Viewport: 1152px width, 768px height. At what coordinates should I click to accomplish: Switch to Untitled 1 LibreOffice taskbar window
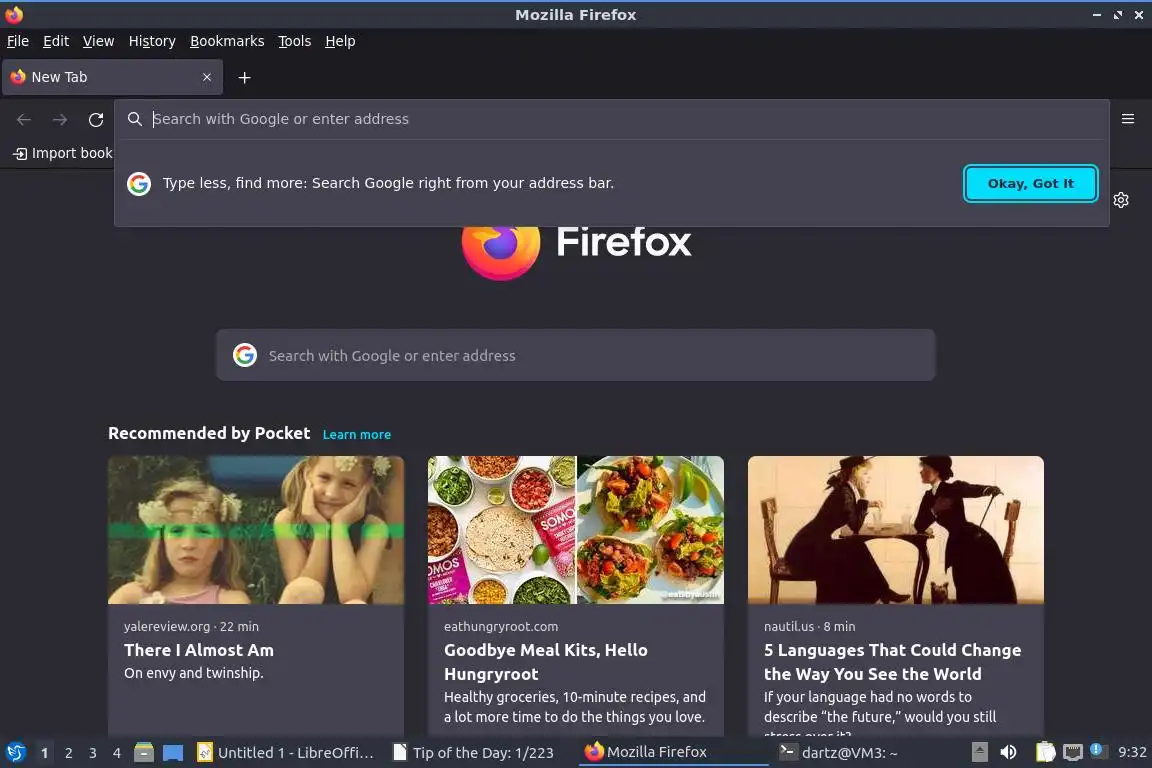[287, 753]
